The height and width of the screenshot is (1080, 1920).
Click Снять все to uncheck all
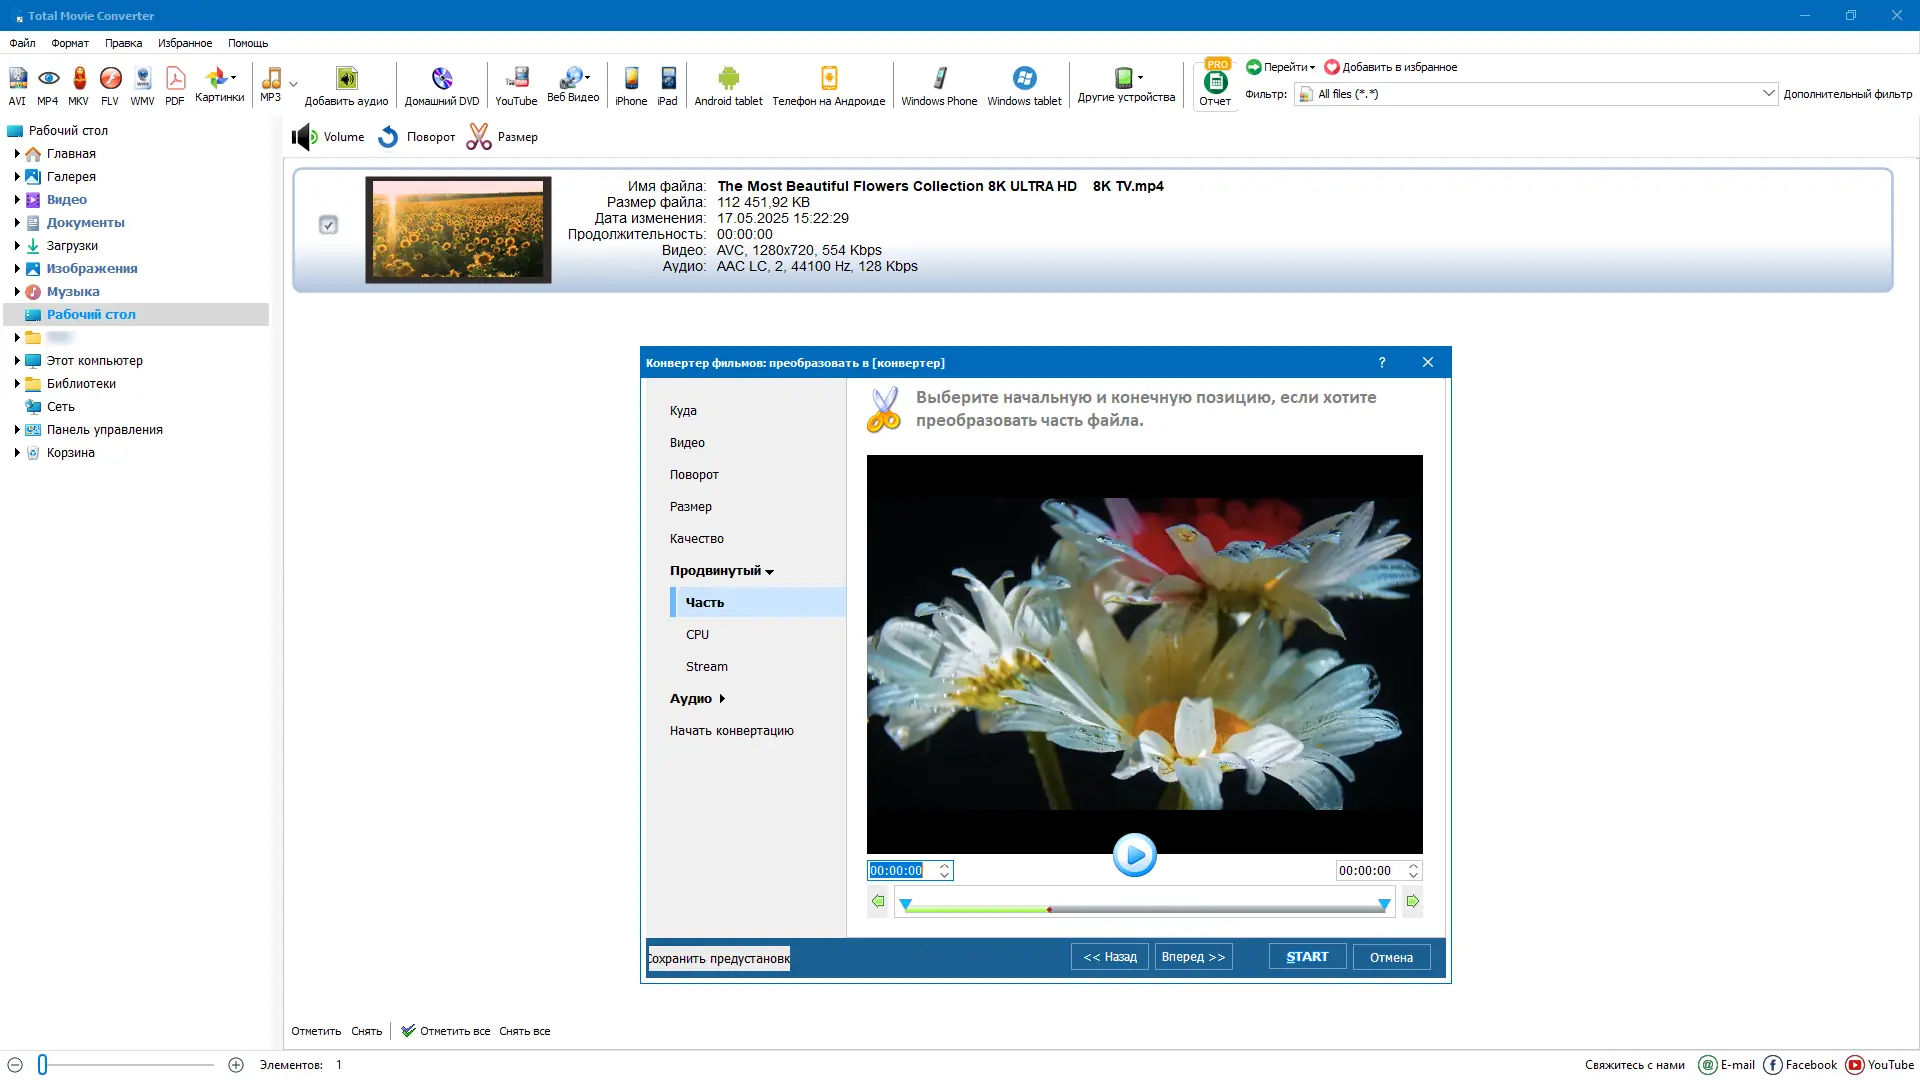[x=524, y=1031]
